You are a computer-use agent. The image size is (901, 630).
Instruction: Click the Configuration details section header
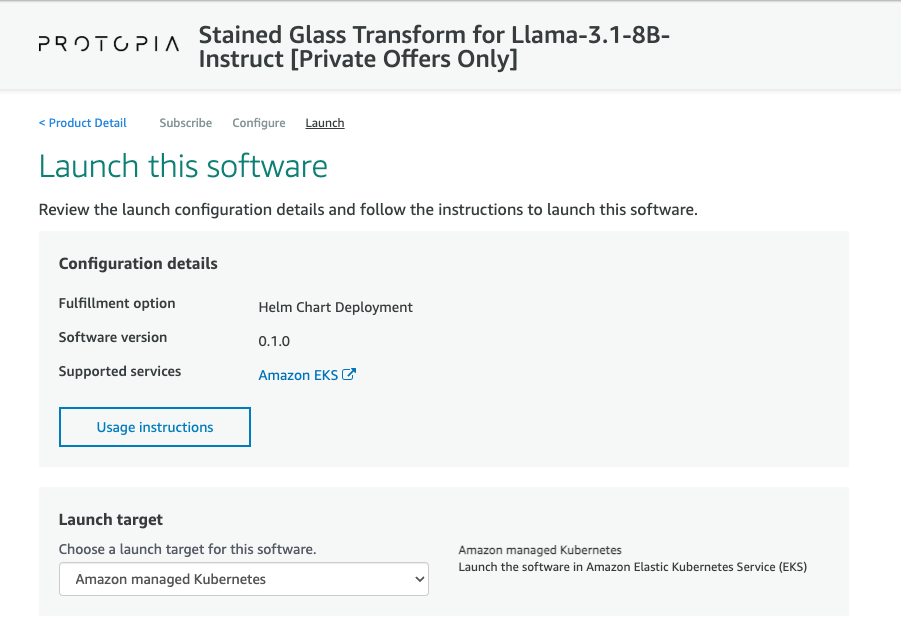(x=138, y=263)
